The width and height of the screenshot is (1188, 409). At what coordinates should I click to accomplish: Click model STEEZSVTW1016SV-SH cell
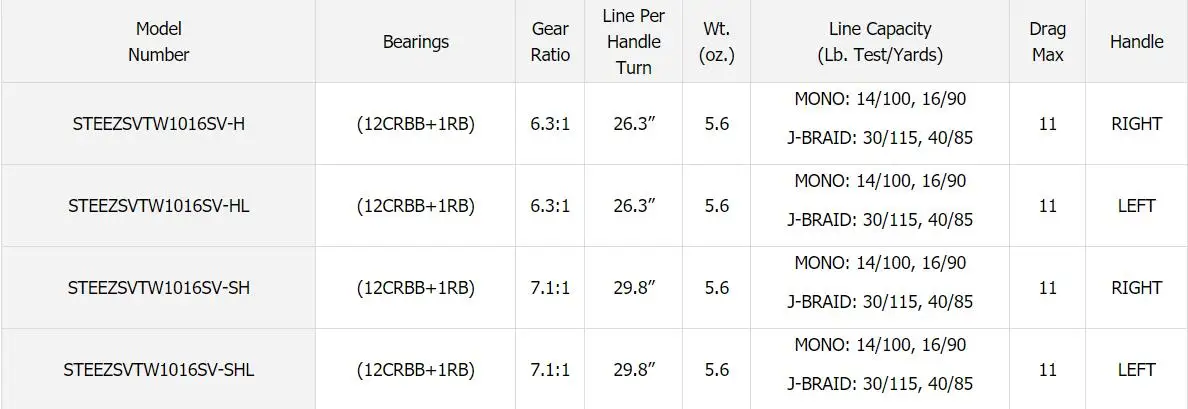pyautogui.click(x=158, y=288)
